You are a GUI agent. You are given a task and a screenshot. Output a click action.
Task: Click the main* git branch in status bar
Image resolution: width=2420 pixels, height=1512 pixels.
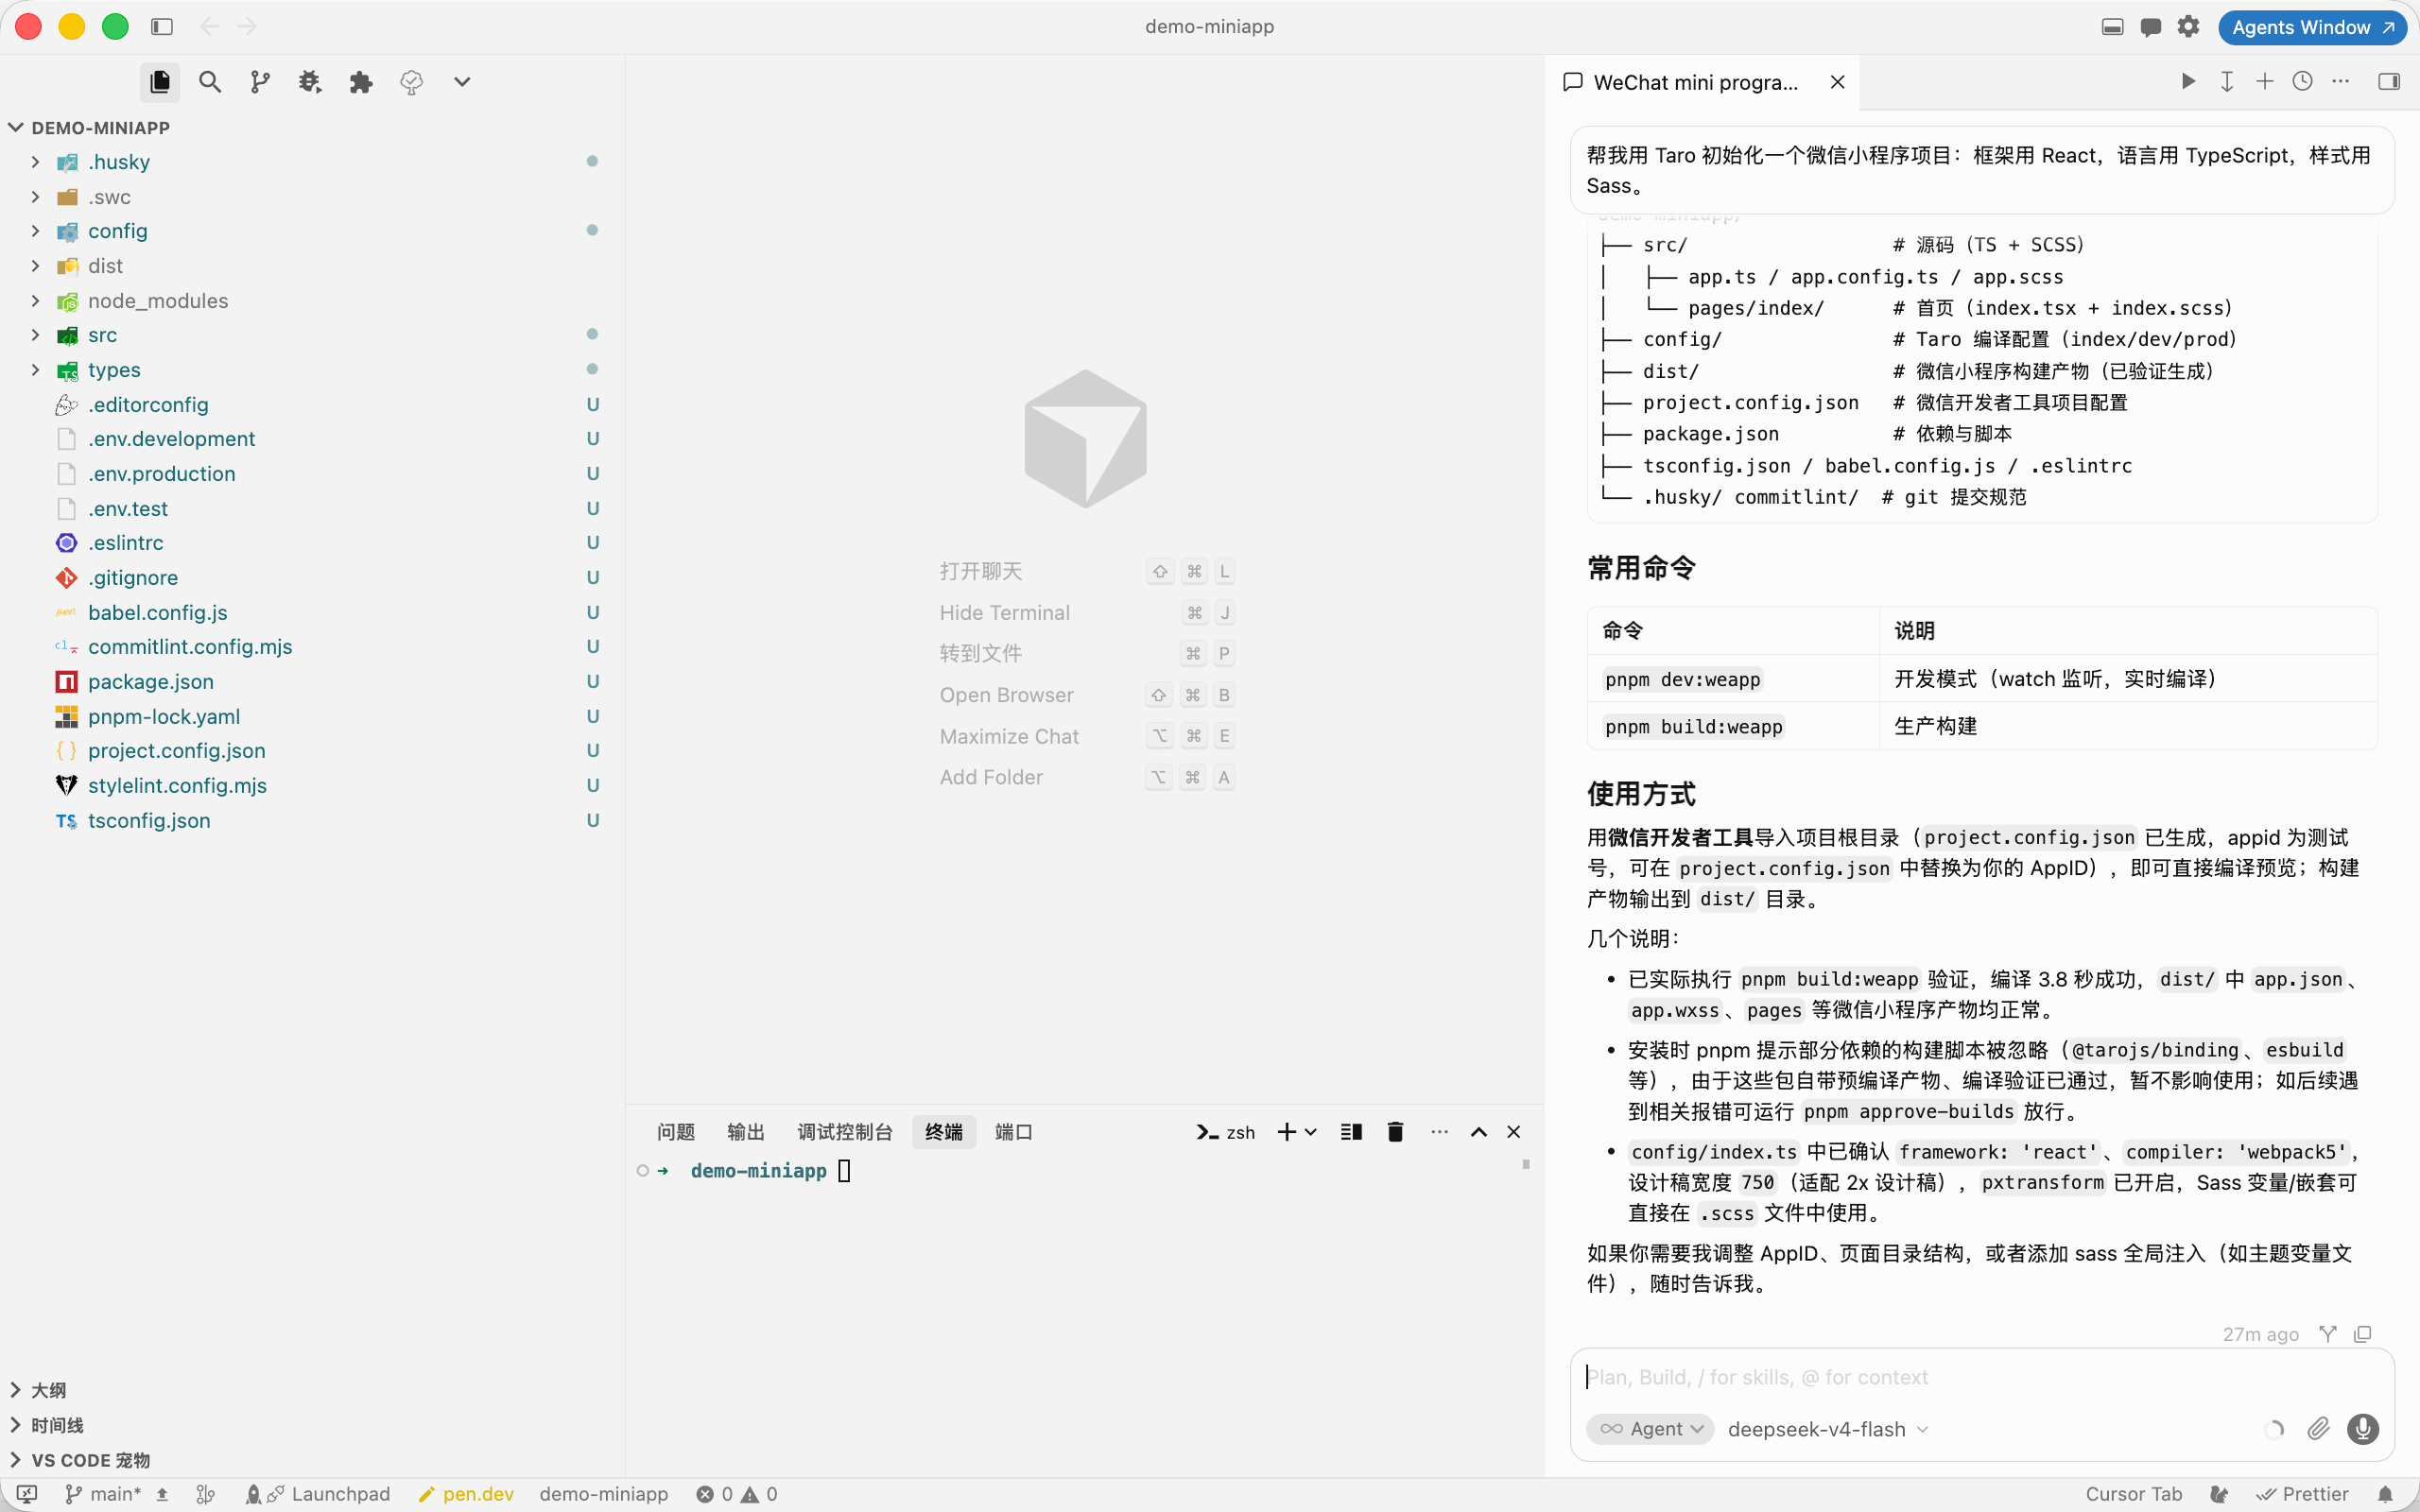click(104, 1494)
